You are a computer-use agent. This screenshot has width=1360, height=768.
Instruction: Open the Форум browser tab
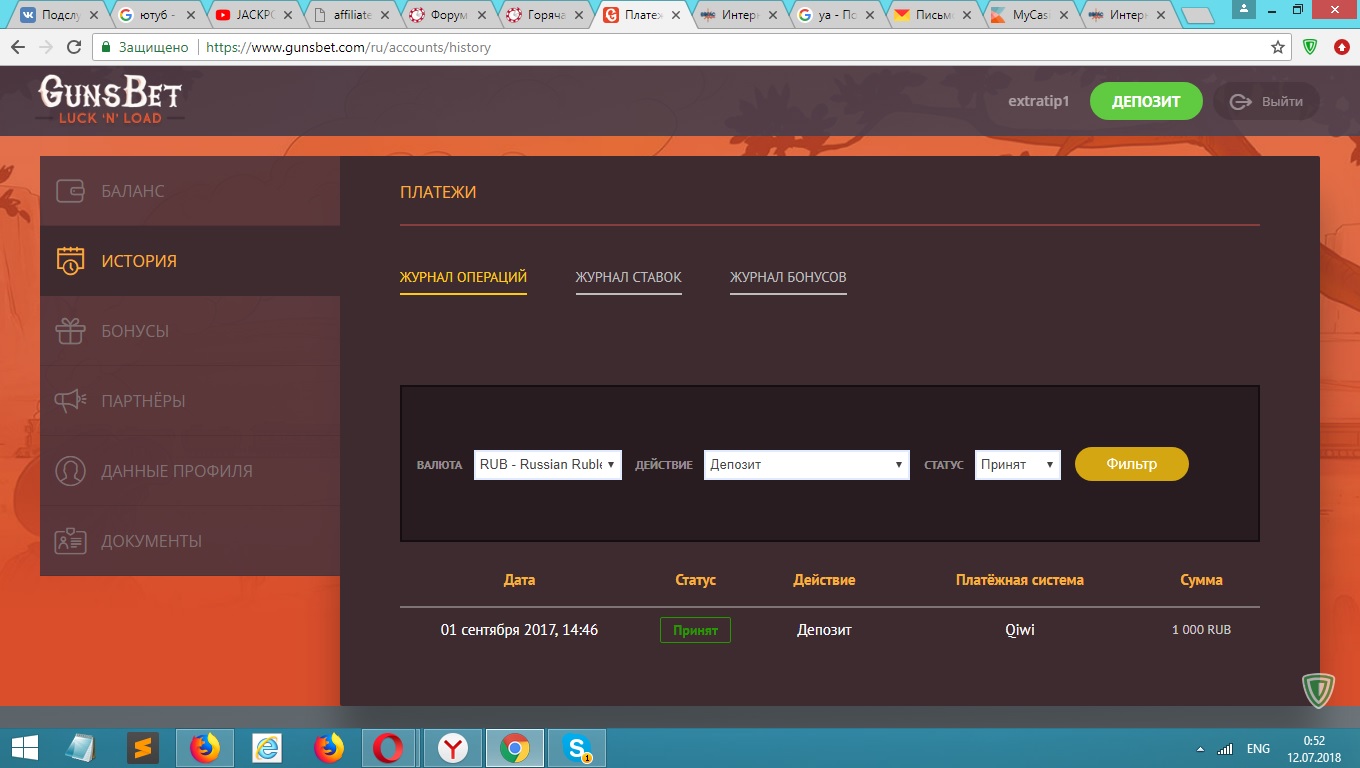[x=449, y=16]
